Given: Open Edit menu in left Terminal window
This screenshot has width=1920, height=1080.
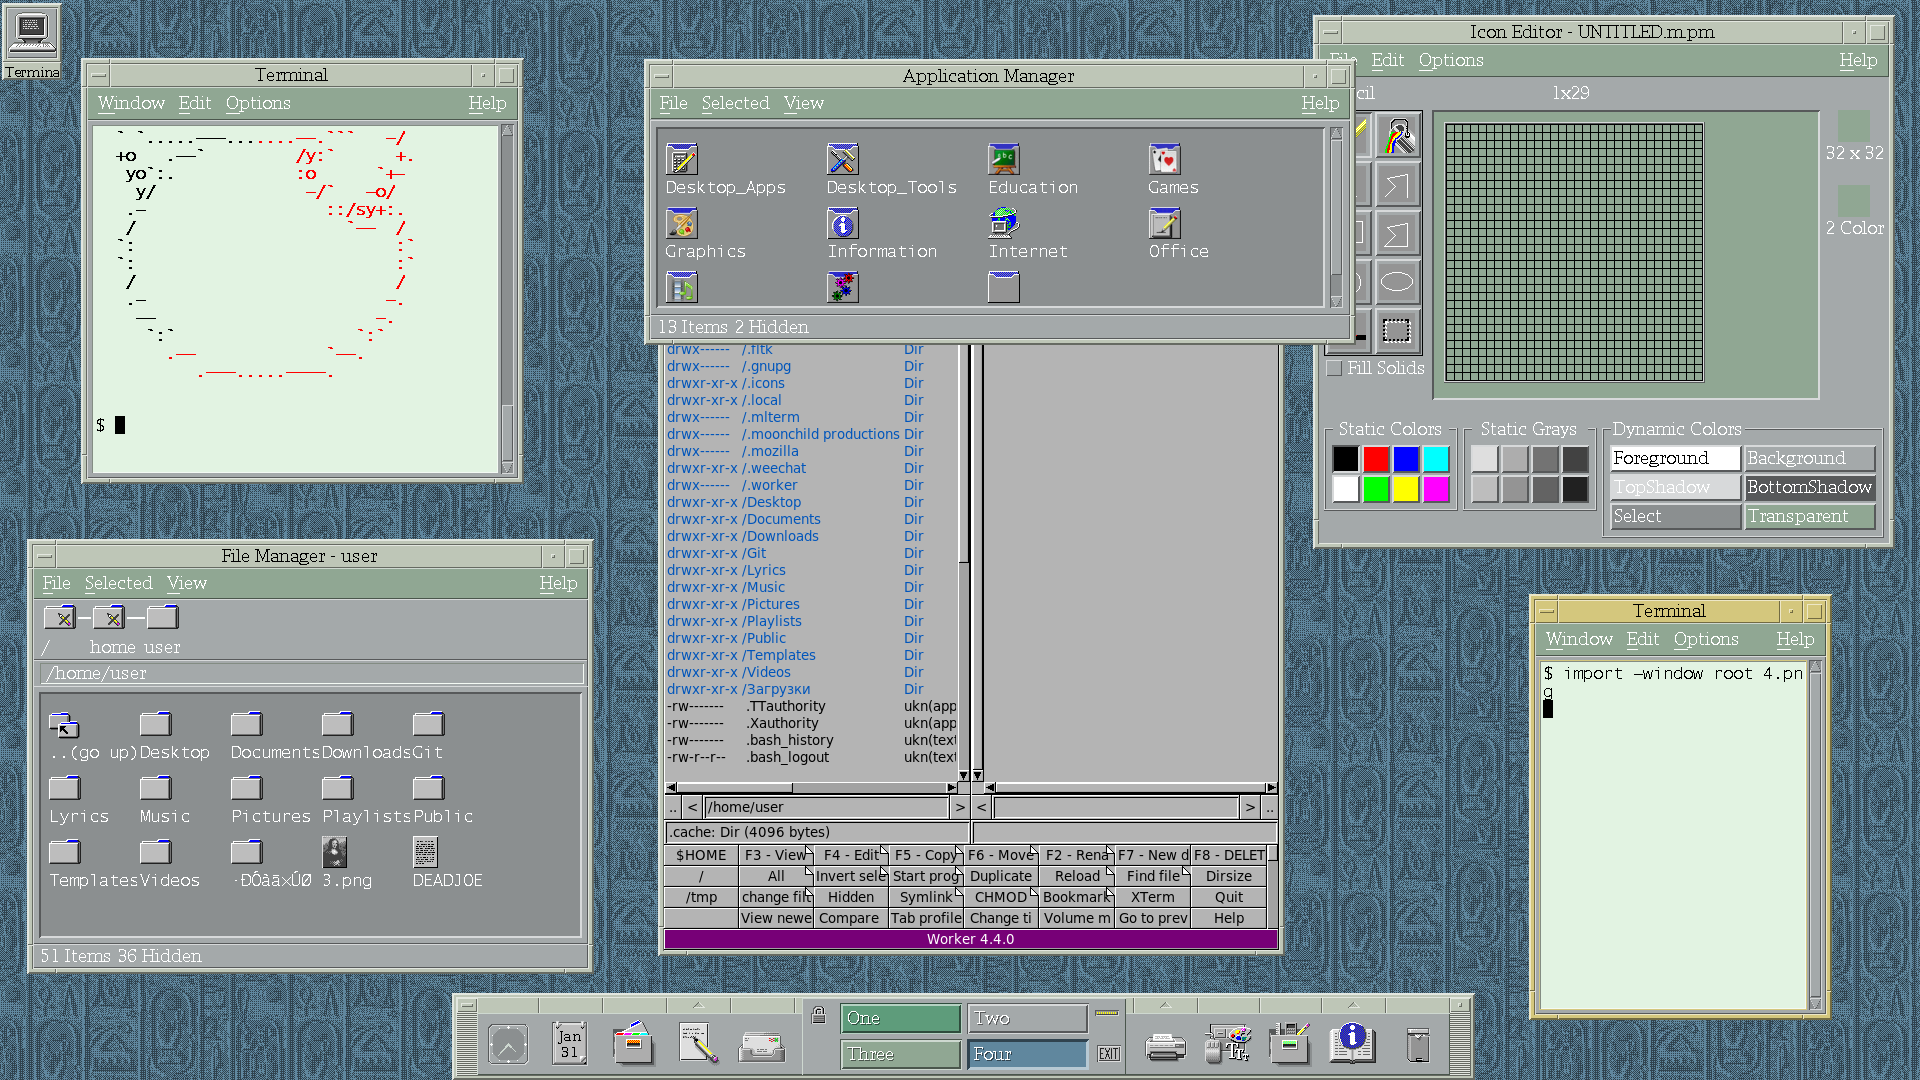Looking at the screenshot, I should tap(195, 103).
